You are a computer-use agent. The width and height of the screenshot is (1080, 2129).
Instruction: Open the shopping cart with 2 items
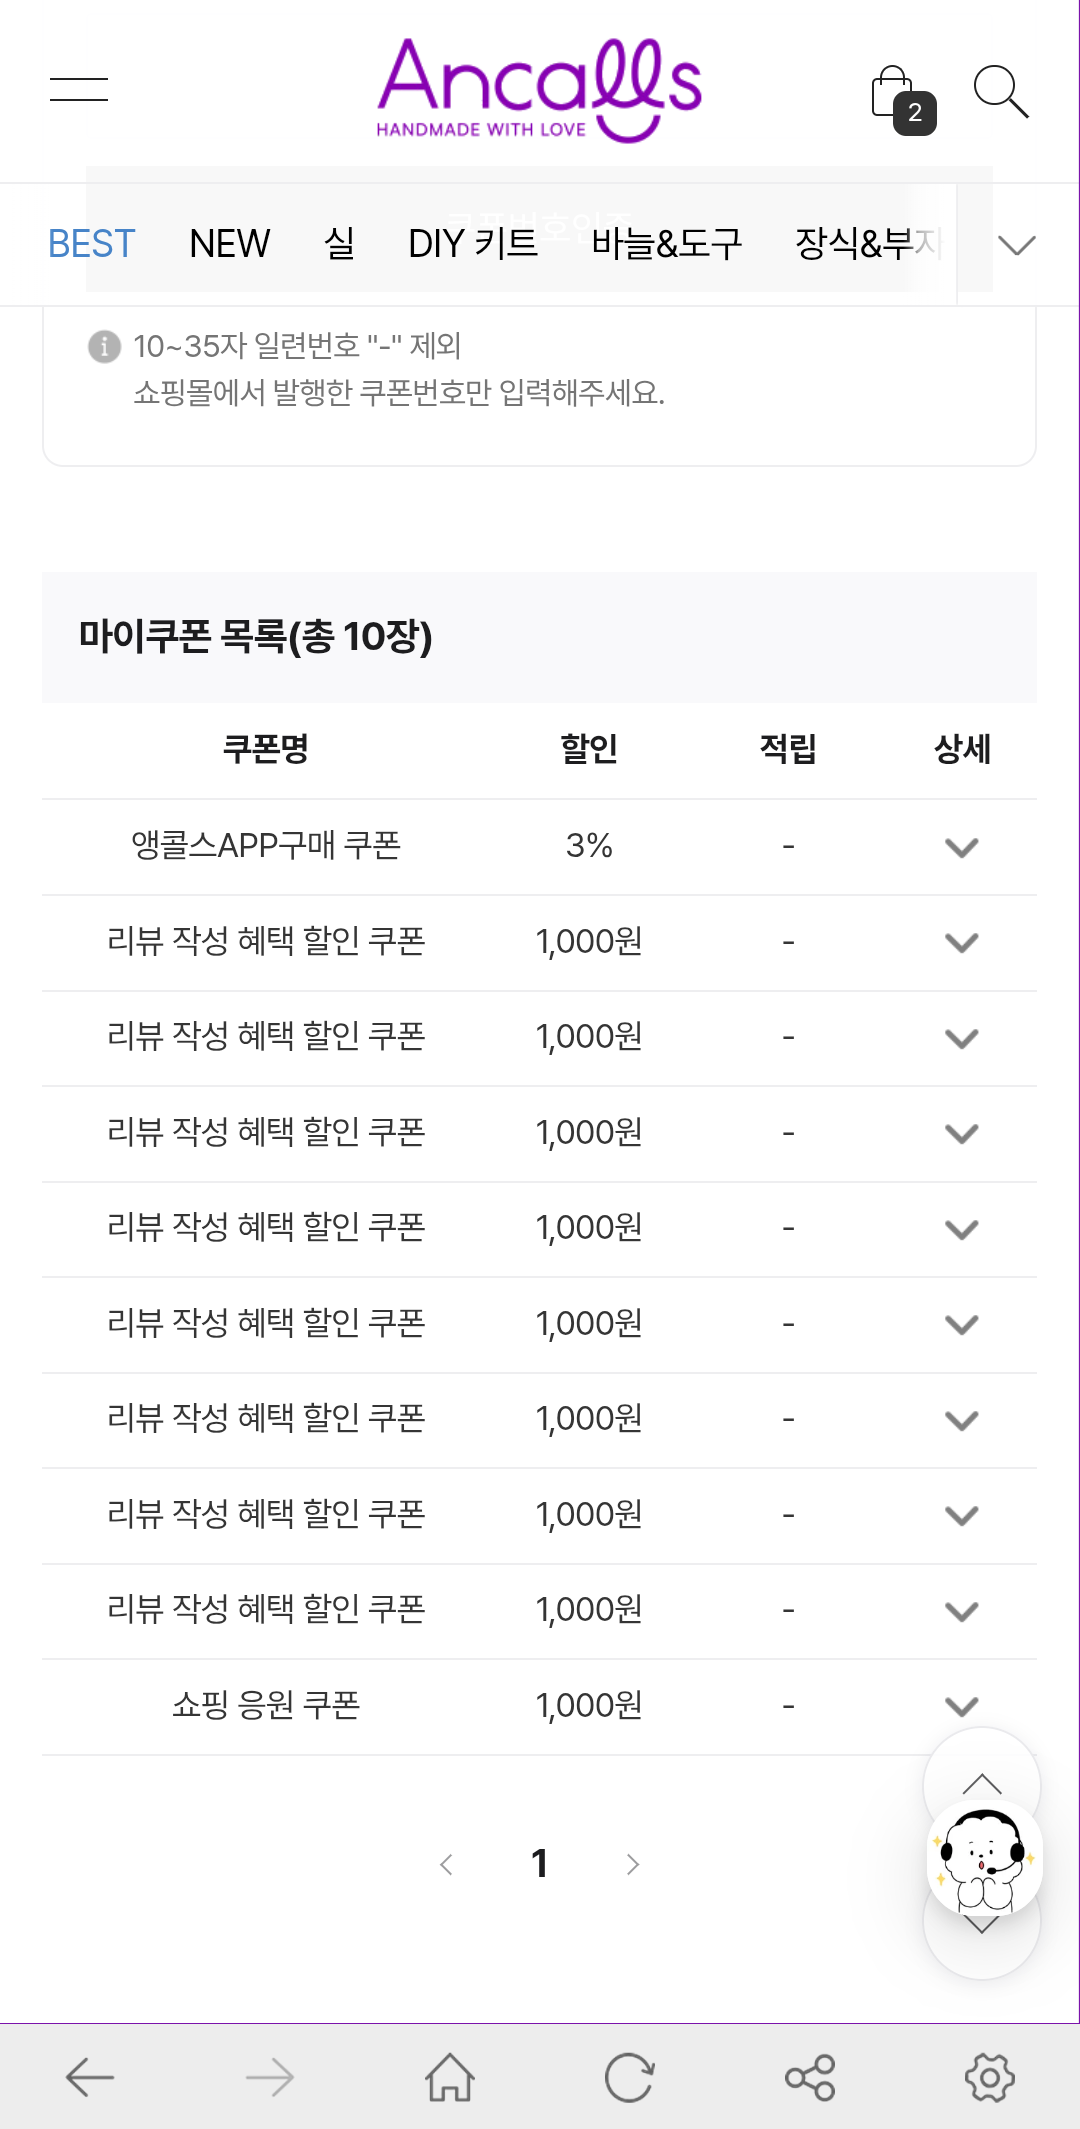pyautogui.click(x=899, y=98)
